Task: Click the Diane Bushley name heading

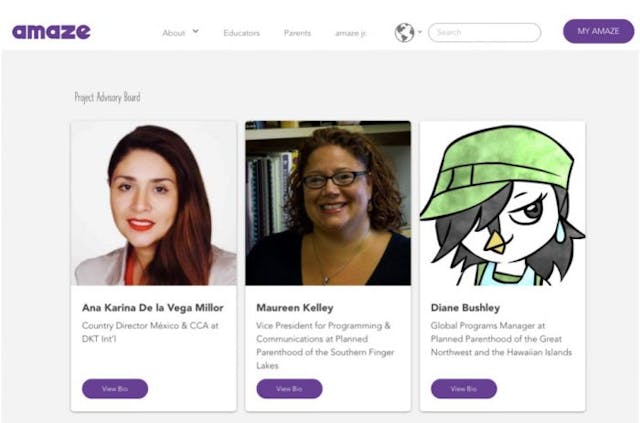Action: coord(467,307)
